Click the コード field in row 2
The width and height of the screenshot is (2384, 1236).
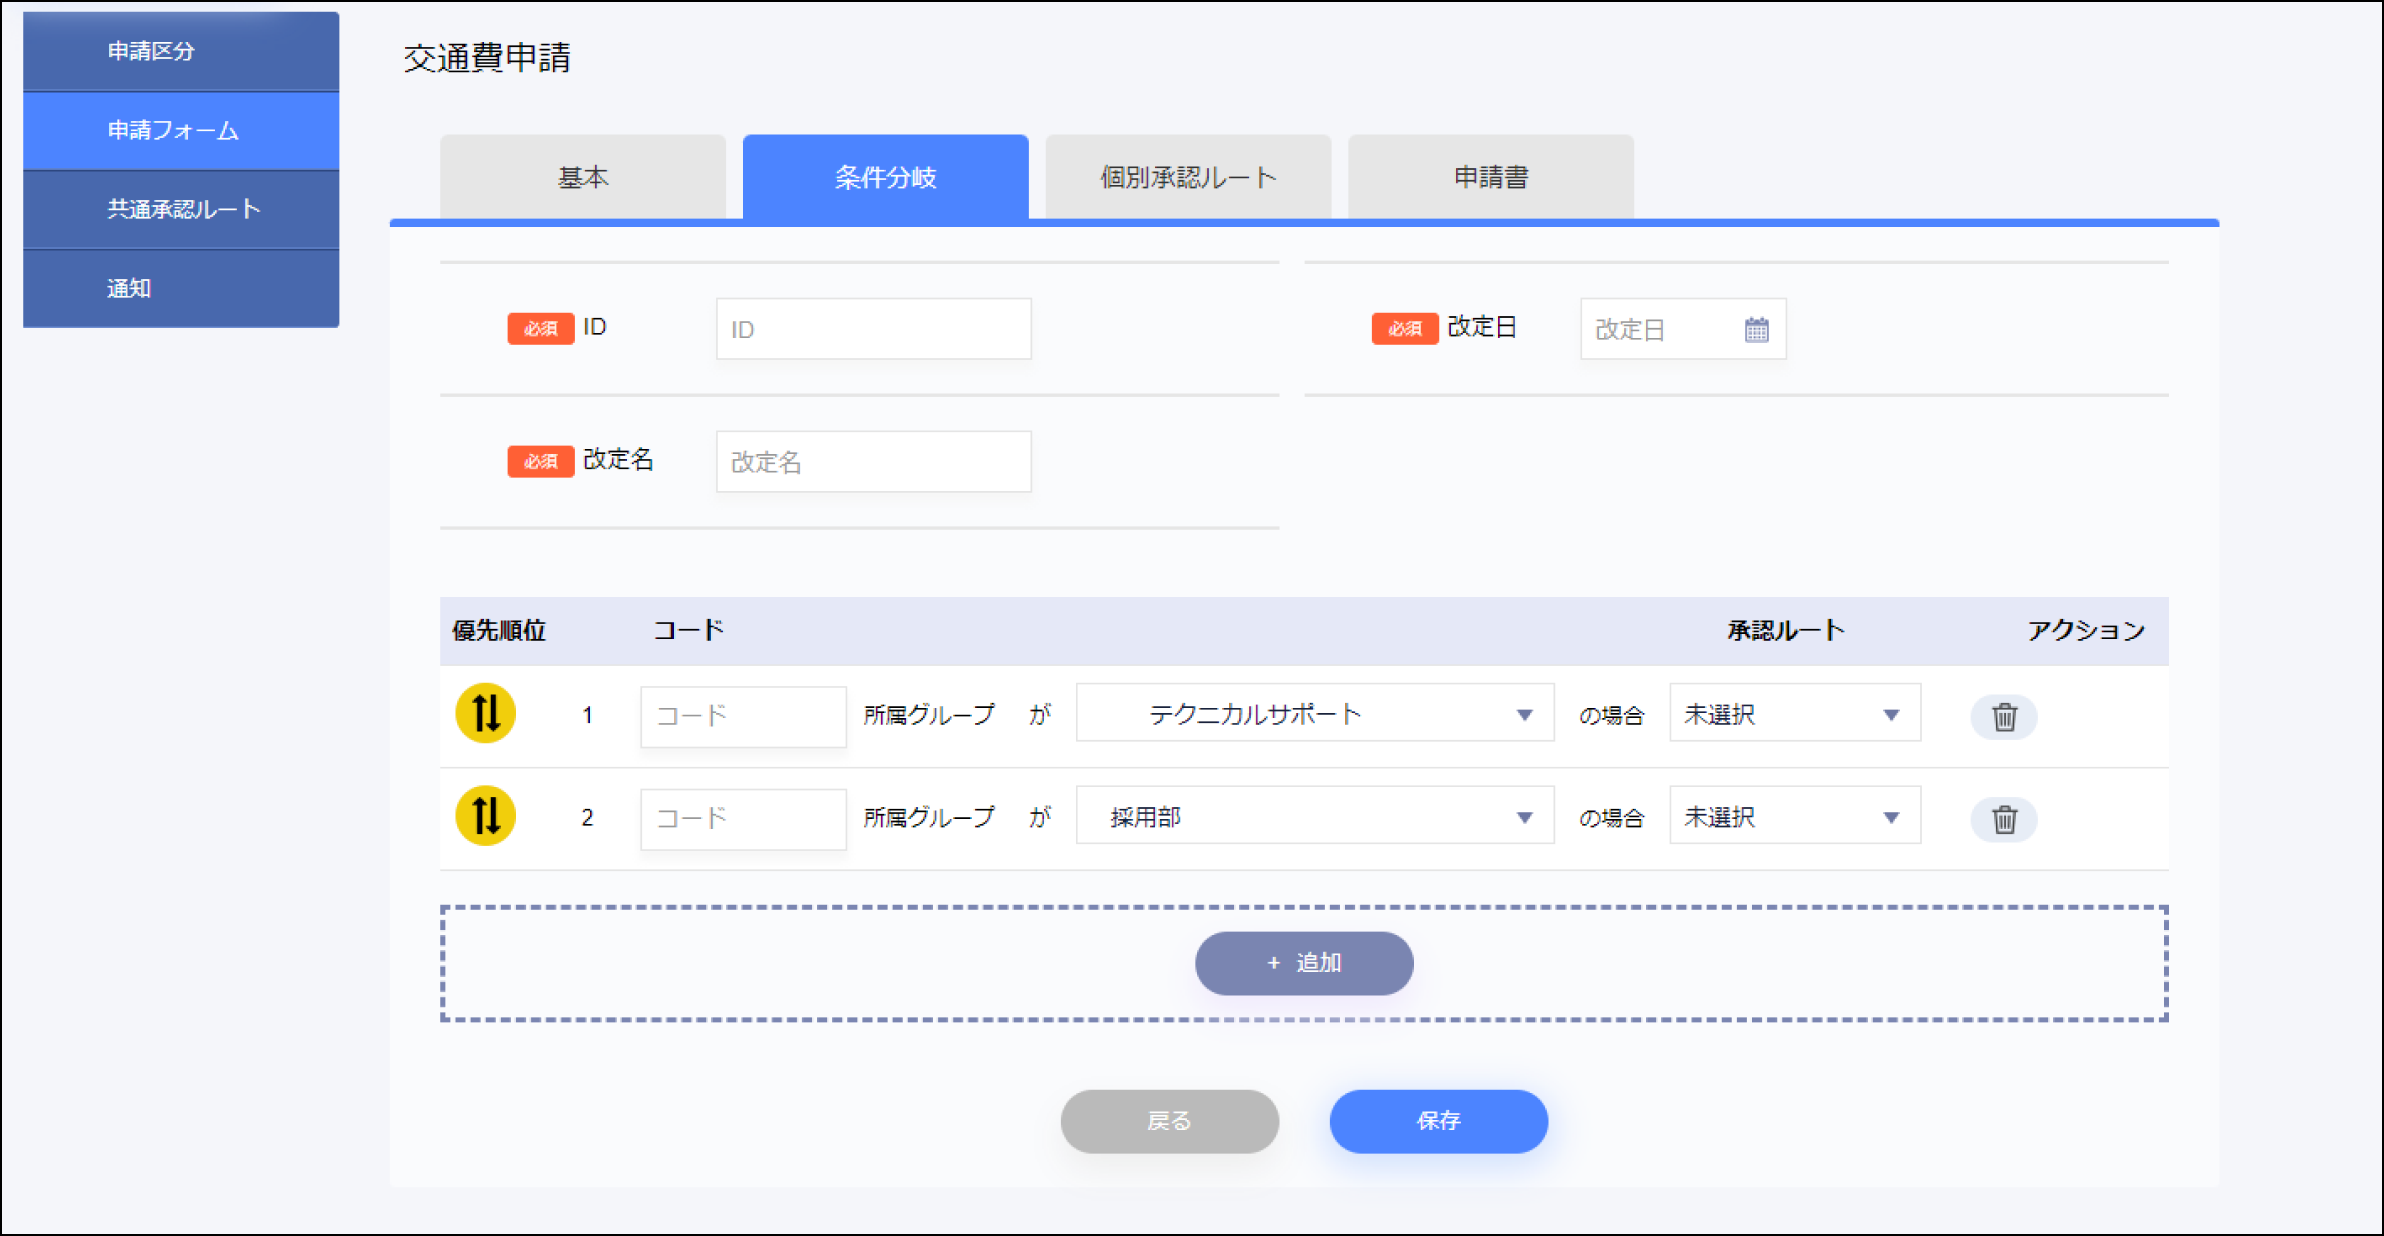[743, 818]
